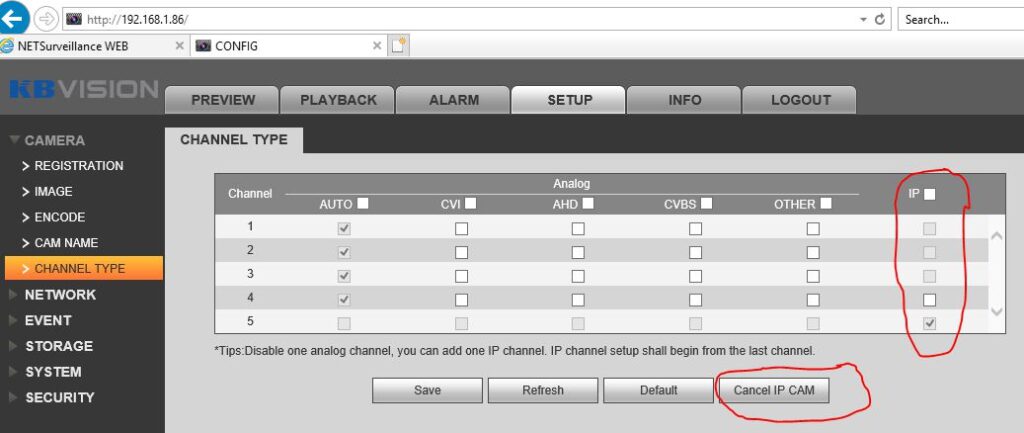Close the NETSurveillance WEB tab
This screenshot has width=1024, height=433.
[179, 46]
